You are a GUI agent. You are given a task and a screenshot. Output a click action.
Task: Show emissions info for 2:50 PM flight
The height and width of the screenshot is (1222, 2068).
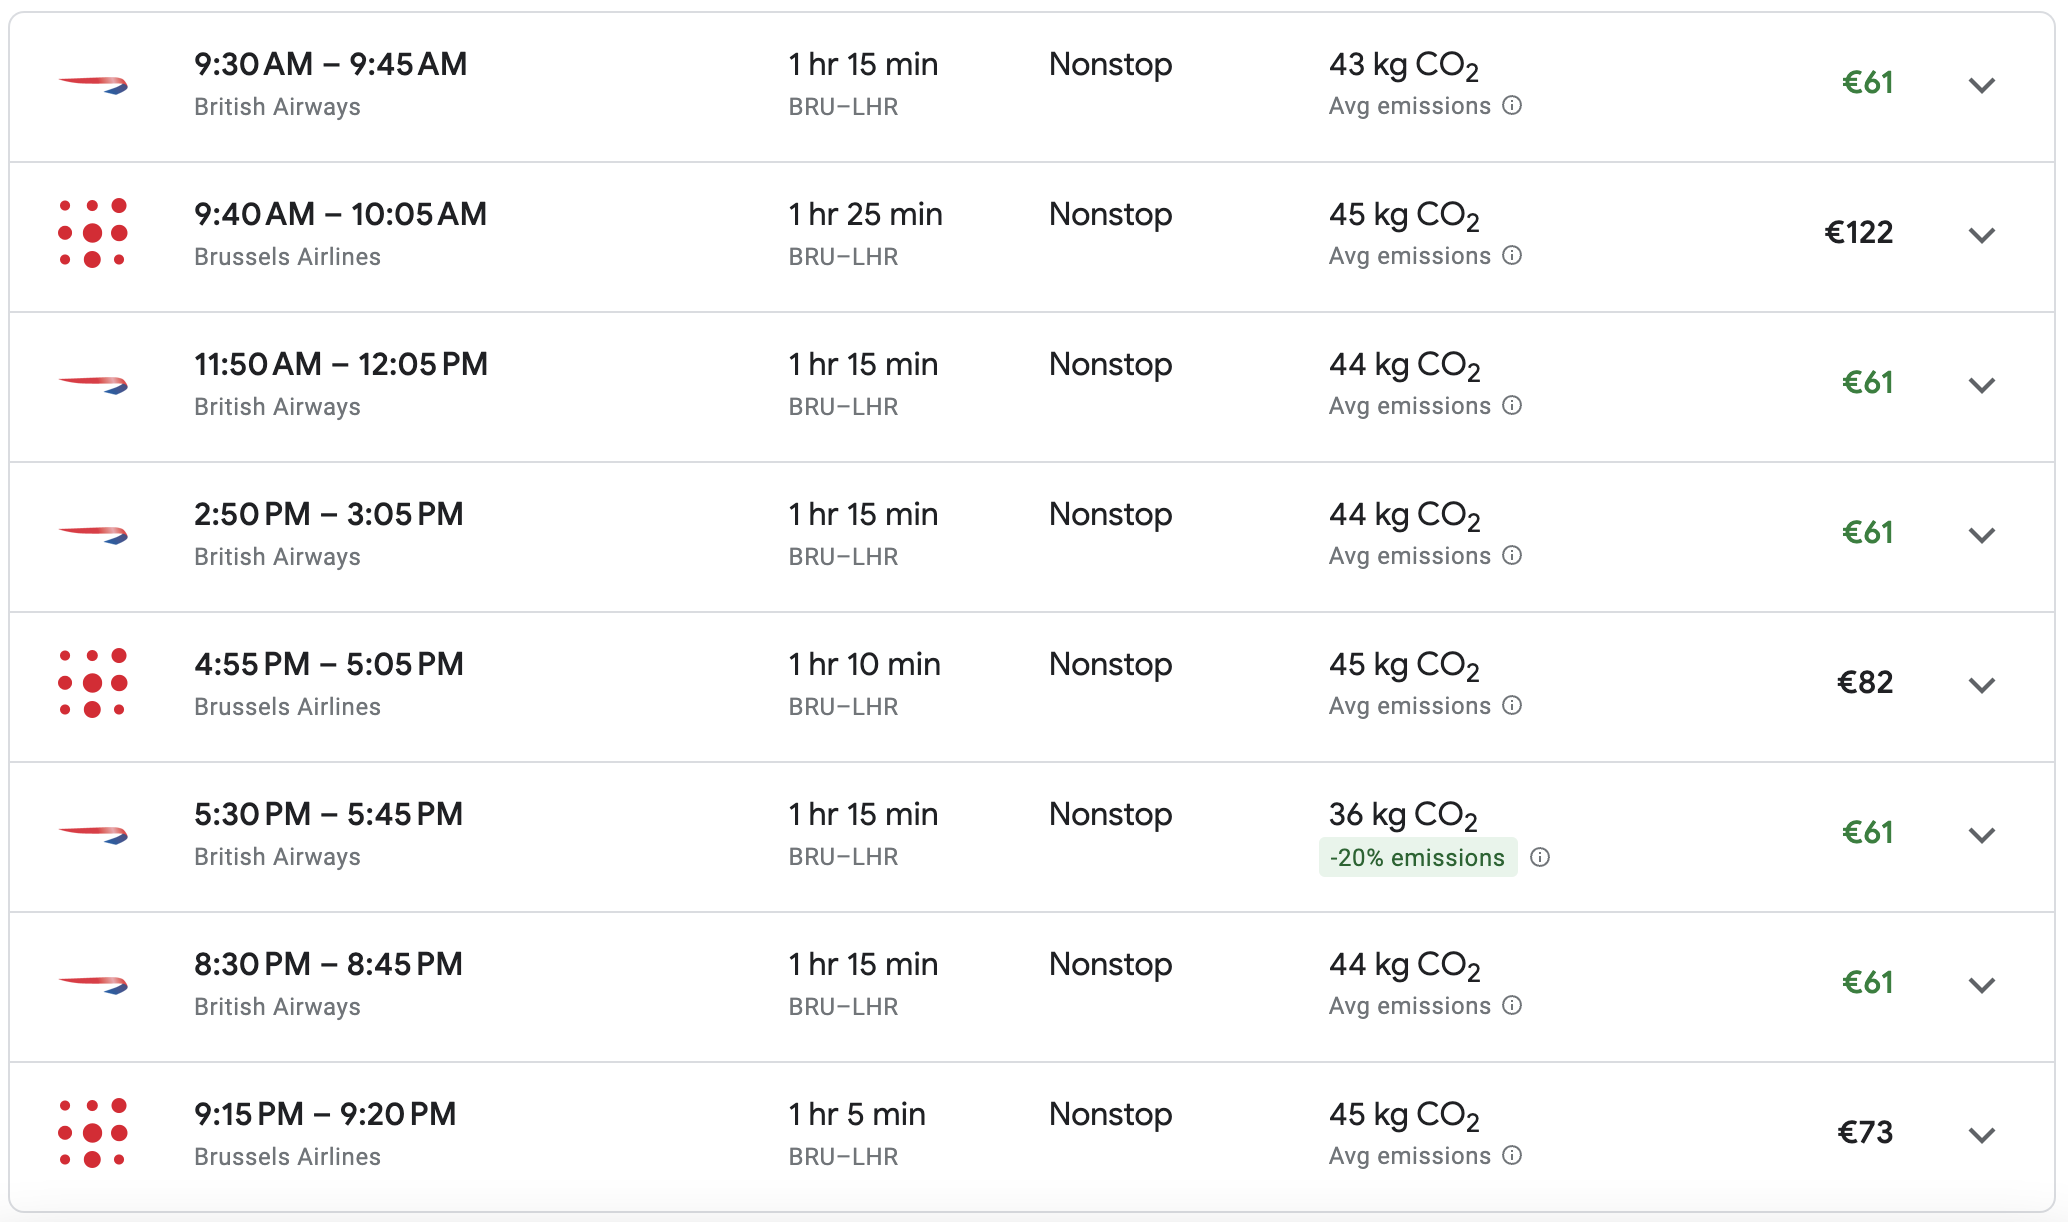click(1513, 556)
